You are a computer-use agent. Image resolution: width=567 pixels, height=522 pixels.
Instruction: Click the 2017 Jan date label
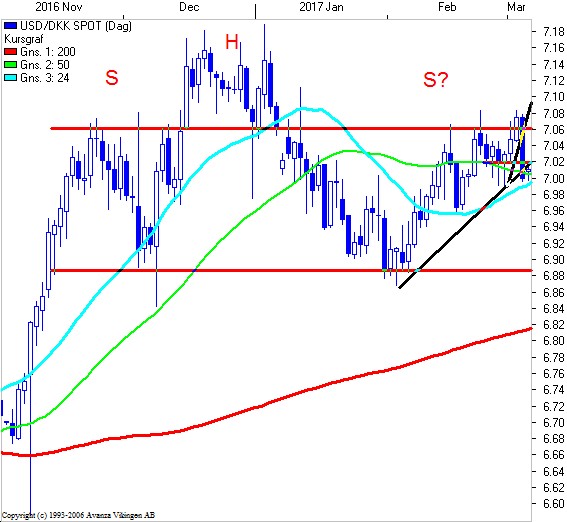tap(321, 7)
